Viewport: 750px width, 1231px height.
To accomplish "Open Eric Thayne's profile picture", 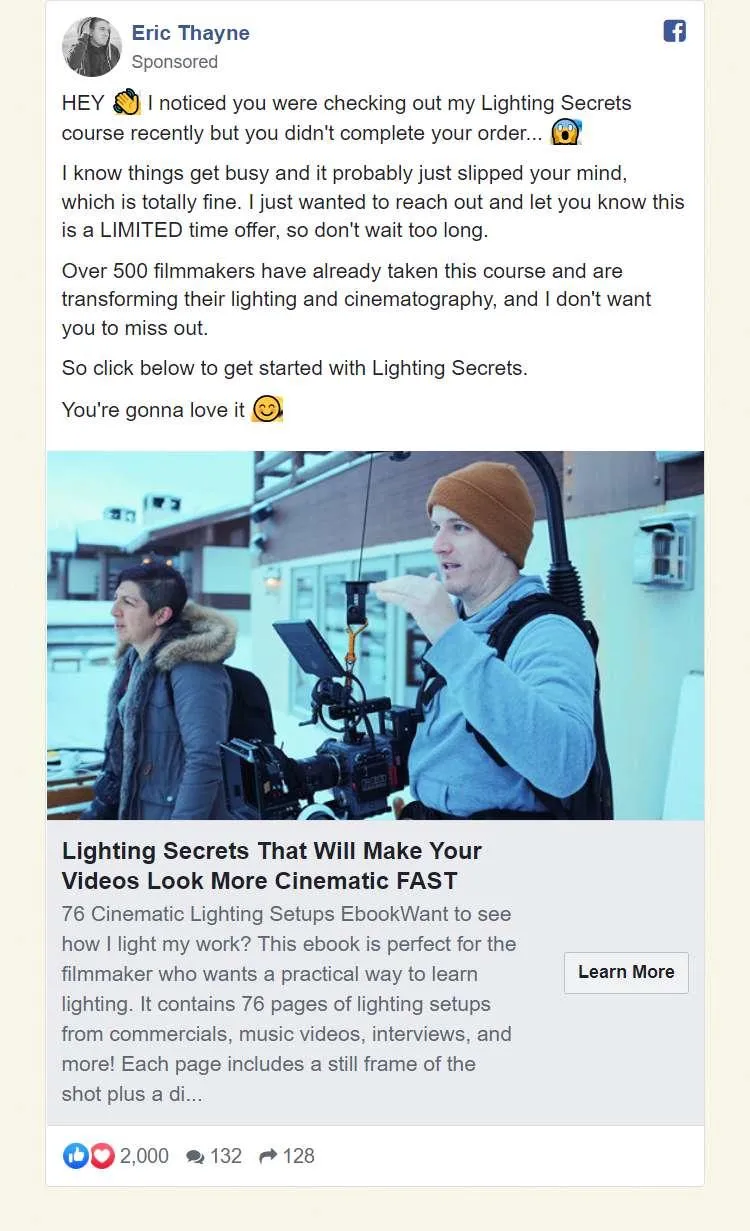I will click(92, 47).
